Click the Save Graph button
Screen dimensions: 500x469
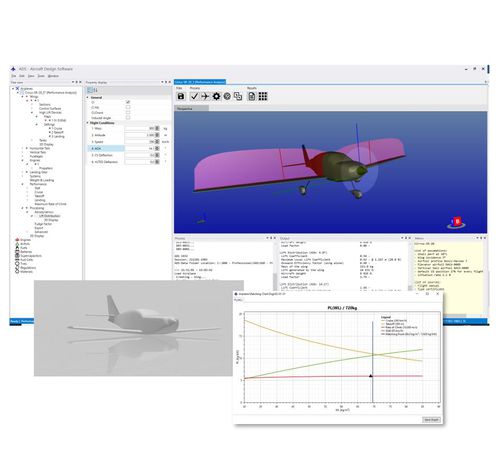point(431,420)
